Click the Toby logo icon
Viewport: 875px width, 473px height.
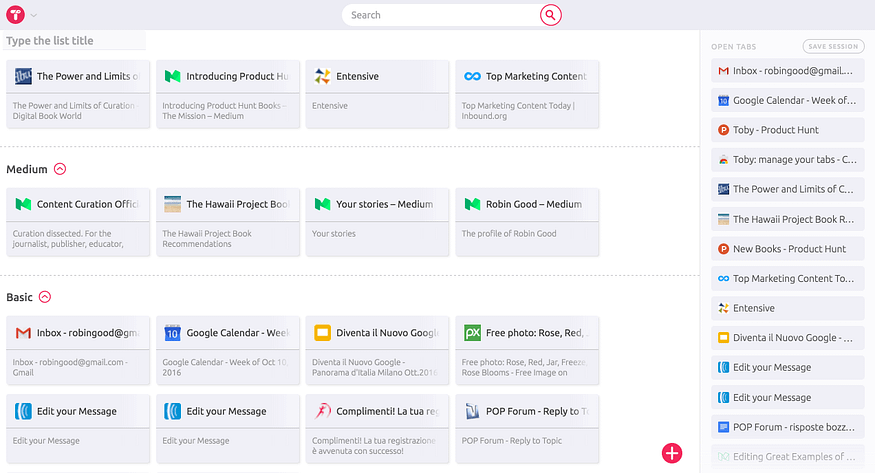[15, 14]
